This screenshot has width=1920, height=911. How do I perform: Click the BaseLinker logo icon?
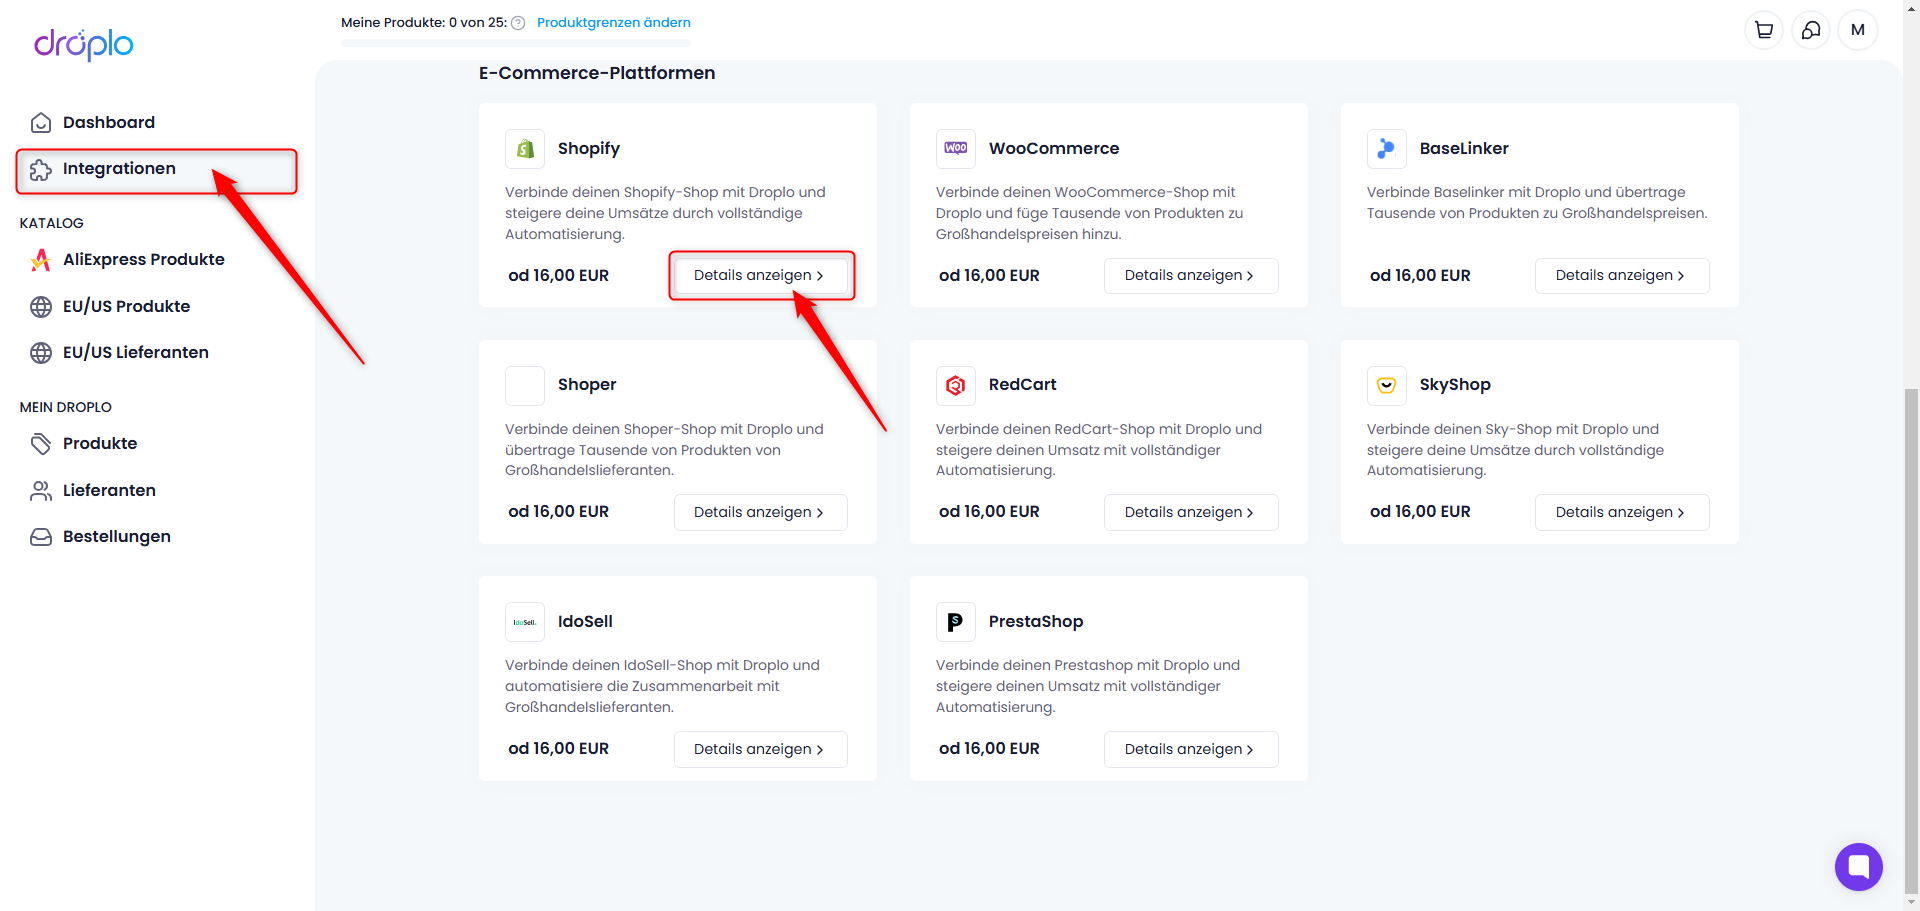tap(1387, 149)
